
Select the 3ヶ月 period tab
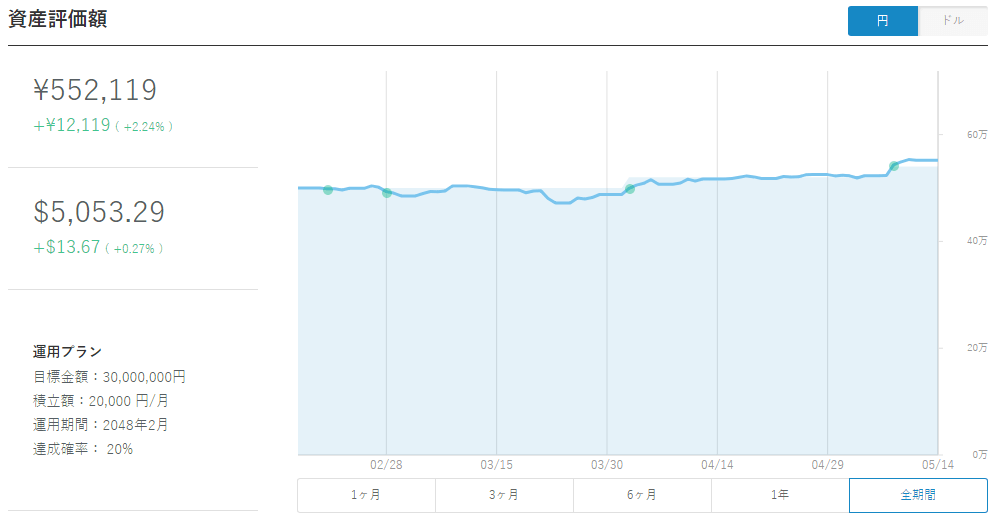coord(504,495)
